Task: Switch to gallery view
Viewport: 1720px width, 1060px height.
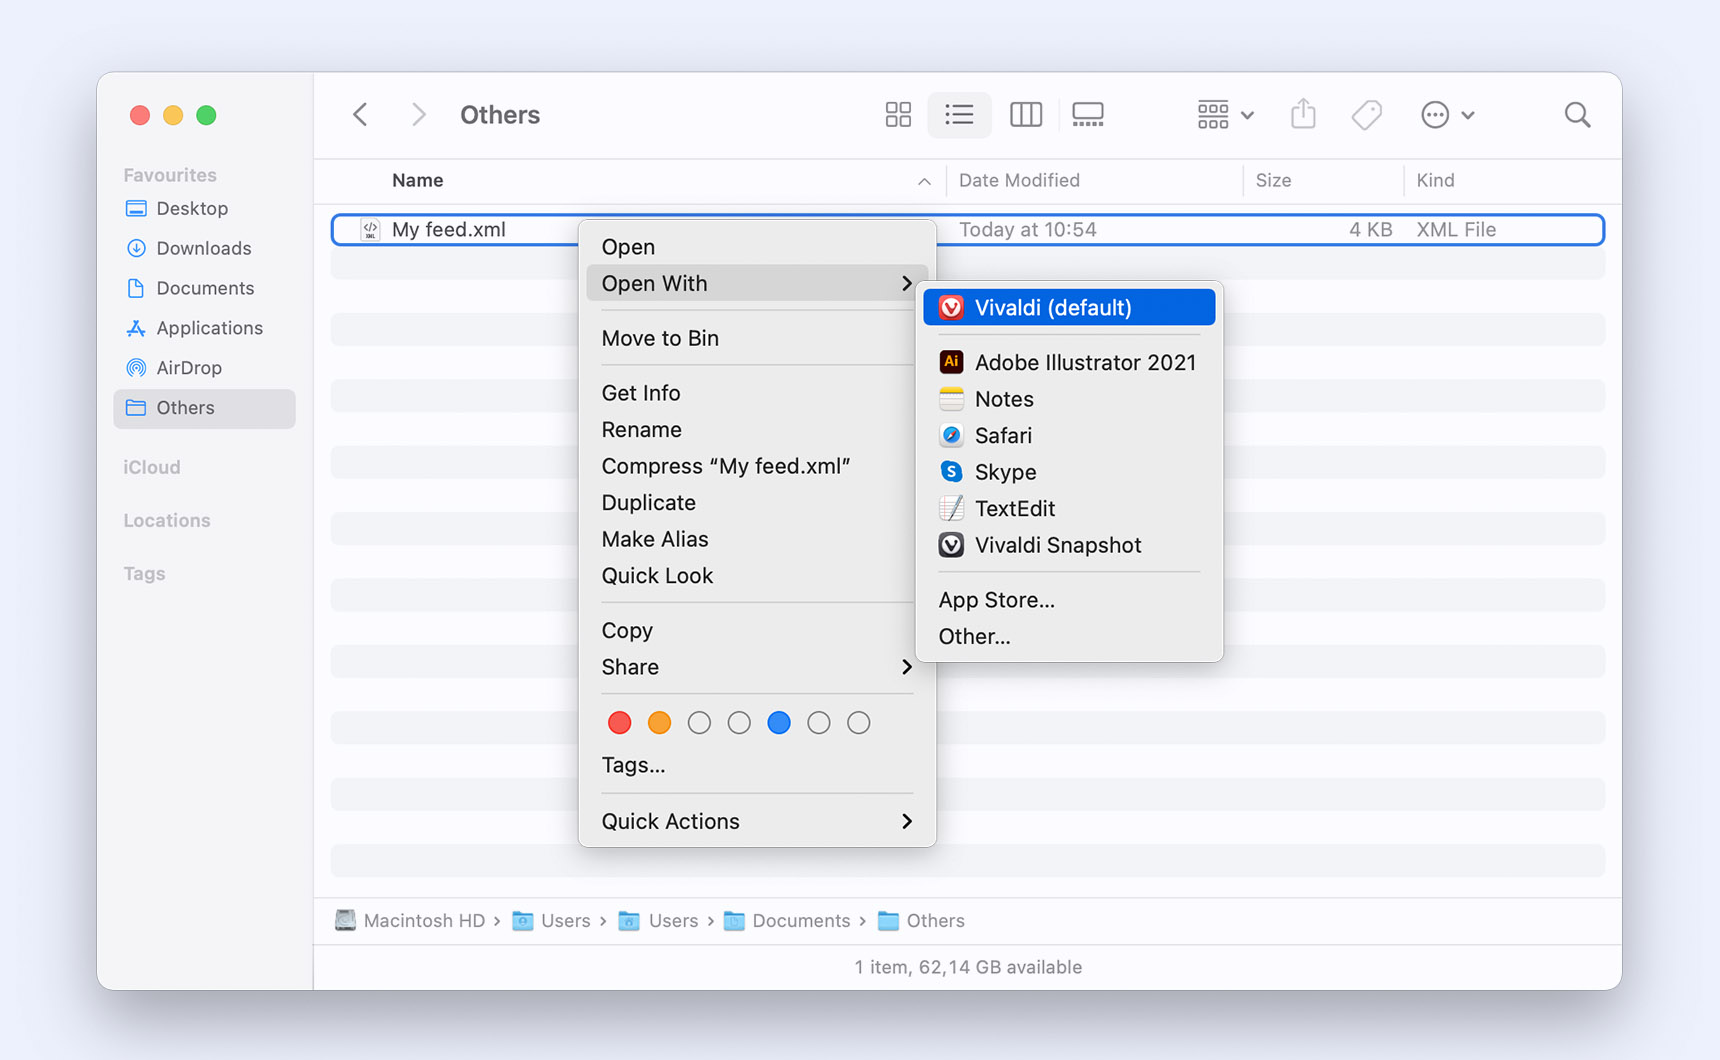Action: coord(1088,115)
